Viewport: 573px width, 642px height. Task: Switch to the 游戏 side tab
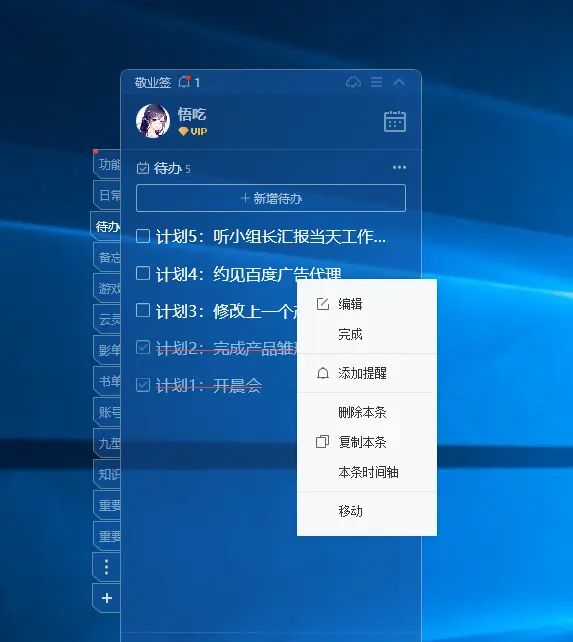pyautogui.click(x=107, y=288)
